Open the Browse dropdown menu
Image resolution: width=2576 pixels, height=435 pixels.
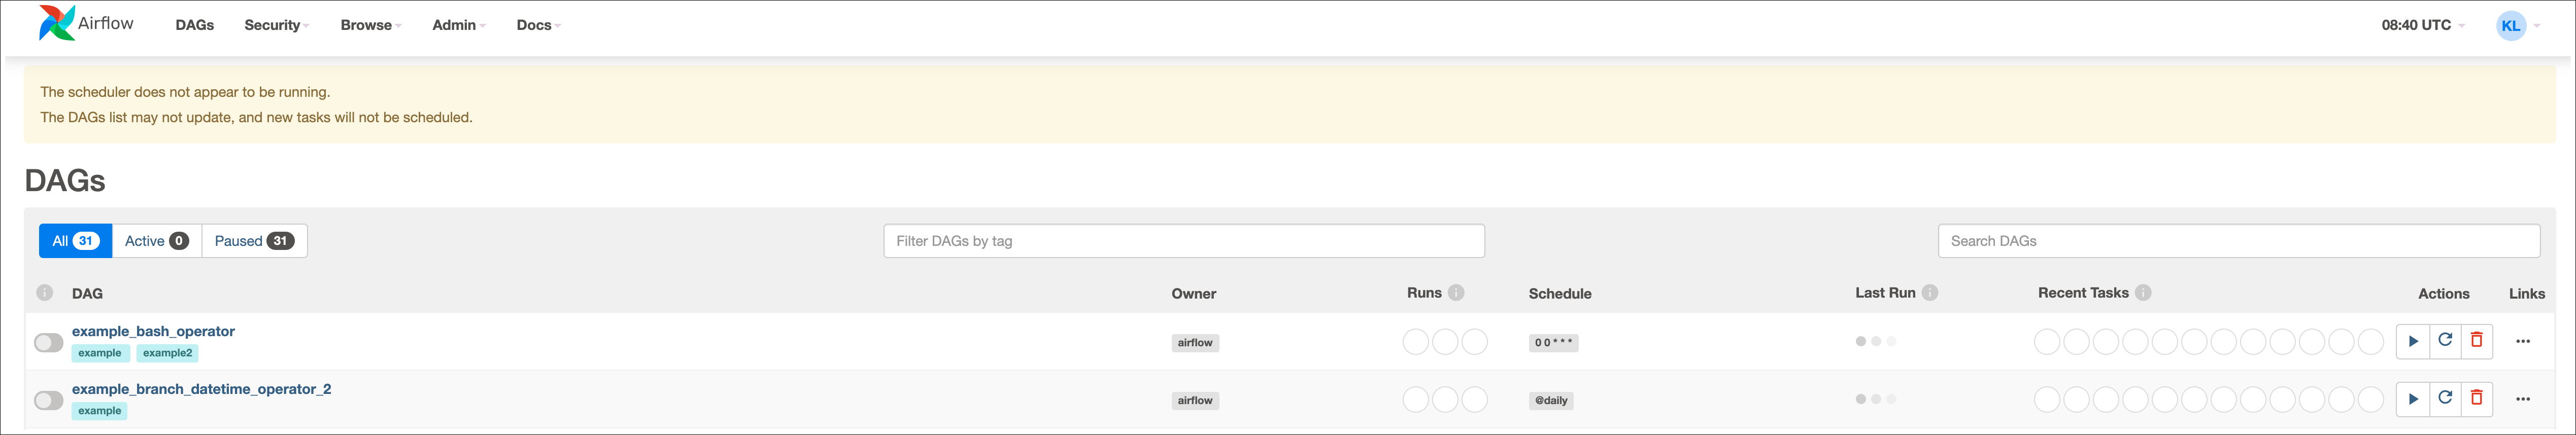371,25
